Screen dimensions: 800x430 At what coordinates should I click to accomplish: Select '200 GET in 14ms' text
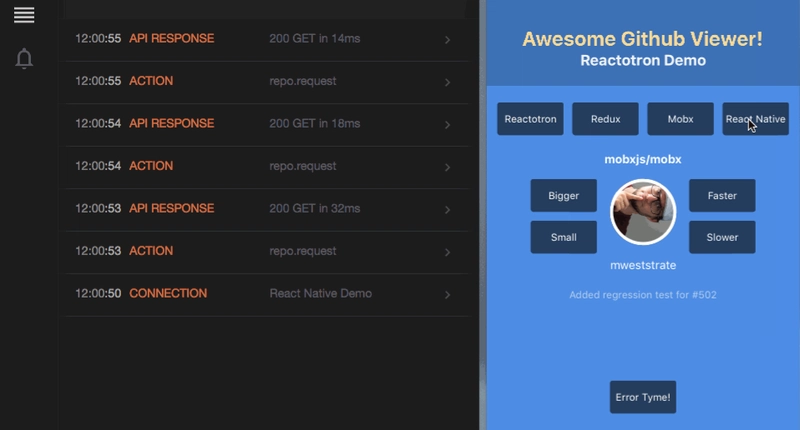(314, 38)
